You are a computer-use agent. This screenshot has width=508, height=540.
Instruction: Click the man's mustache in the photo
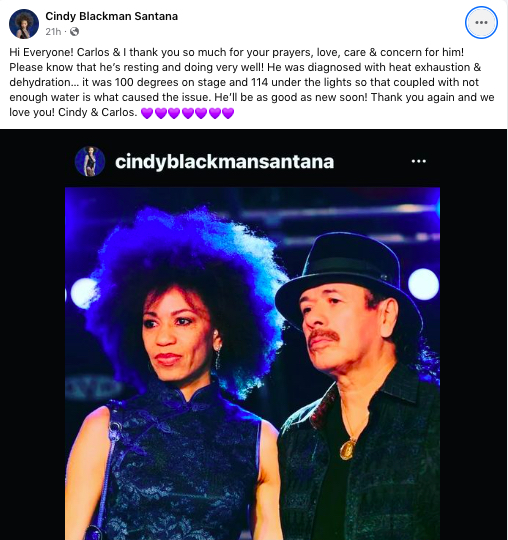(323, 335)
